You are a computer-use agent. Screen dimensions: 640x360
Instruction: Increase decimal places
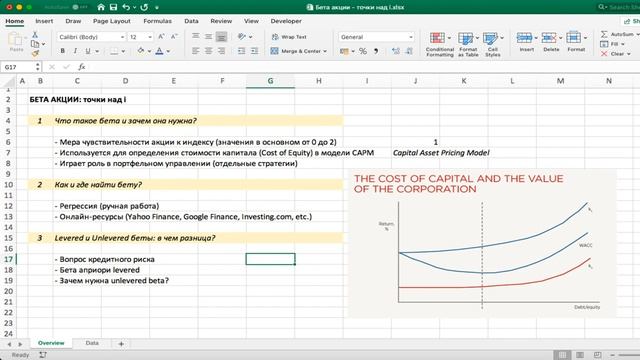coord(396,51)
